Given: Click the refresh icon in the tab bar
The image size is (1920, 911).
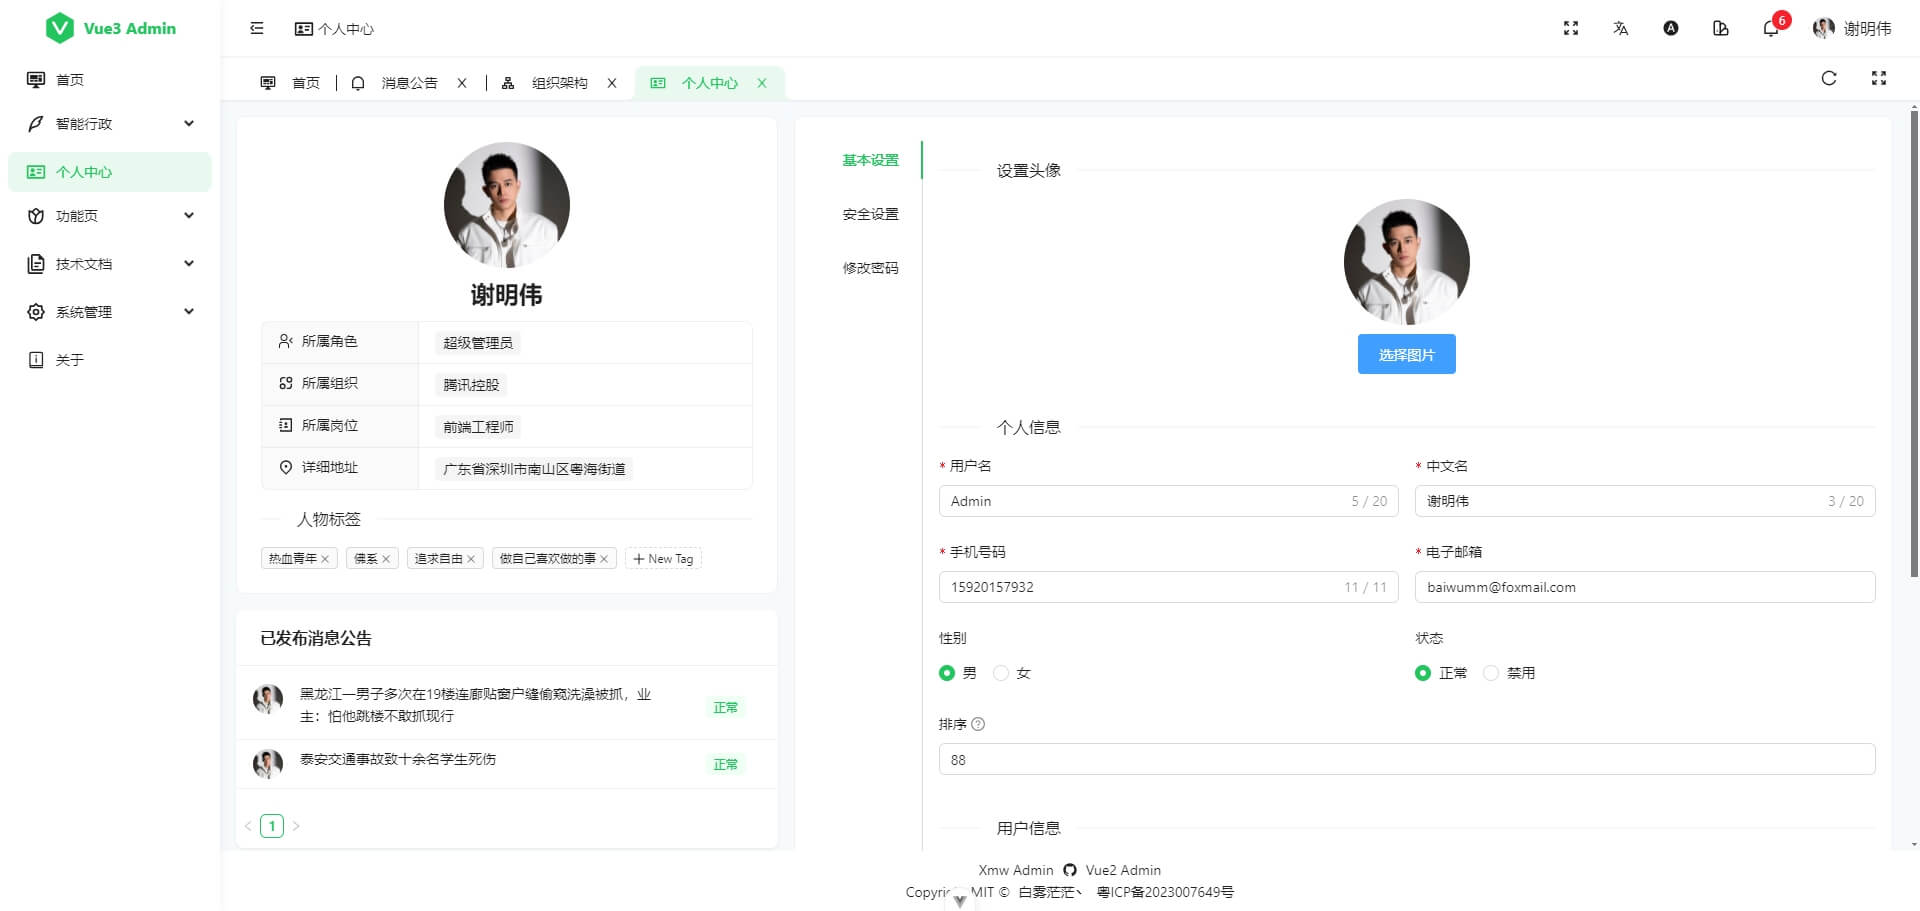Looking at the screenshot, I should tap(1828, 79).
